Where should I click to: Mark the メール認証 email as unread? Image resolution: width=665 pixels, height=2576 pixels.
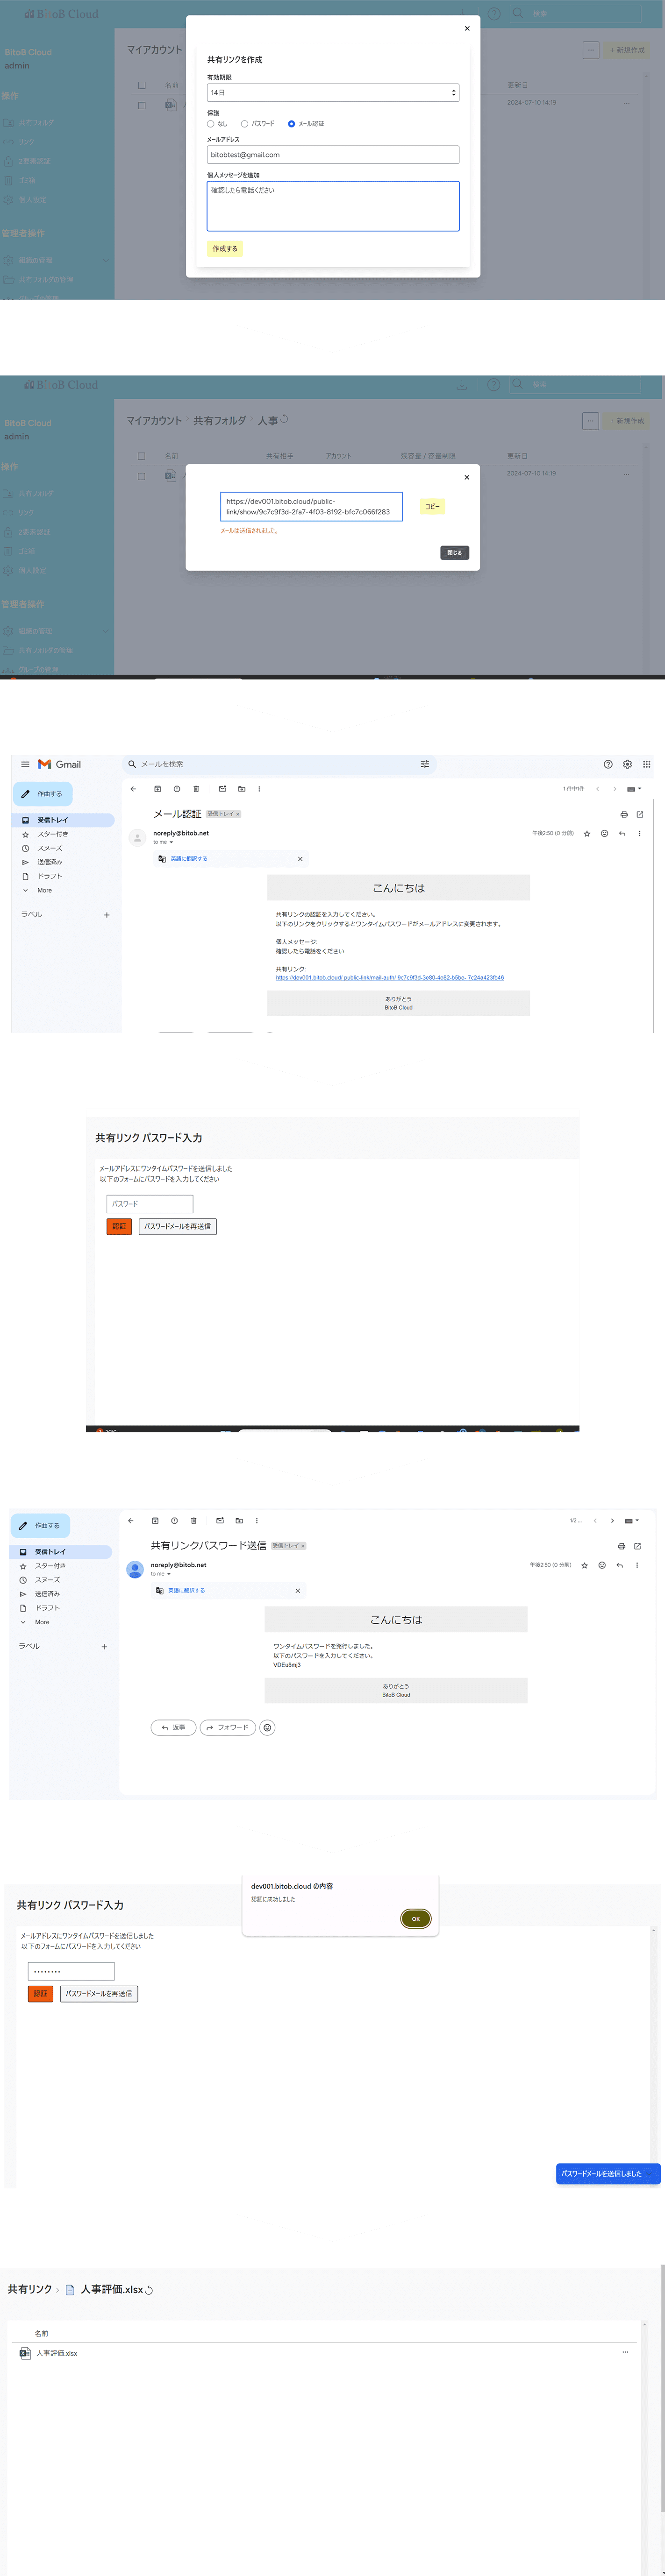(x=222, y=789)
